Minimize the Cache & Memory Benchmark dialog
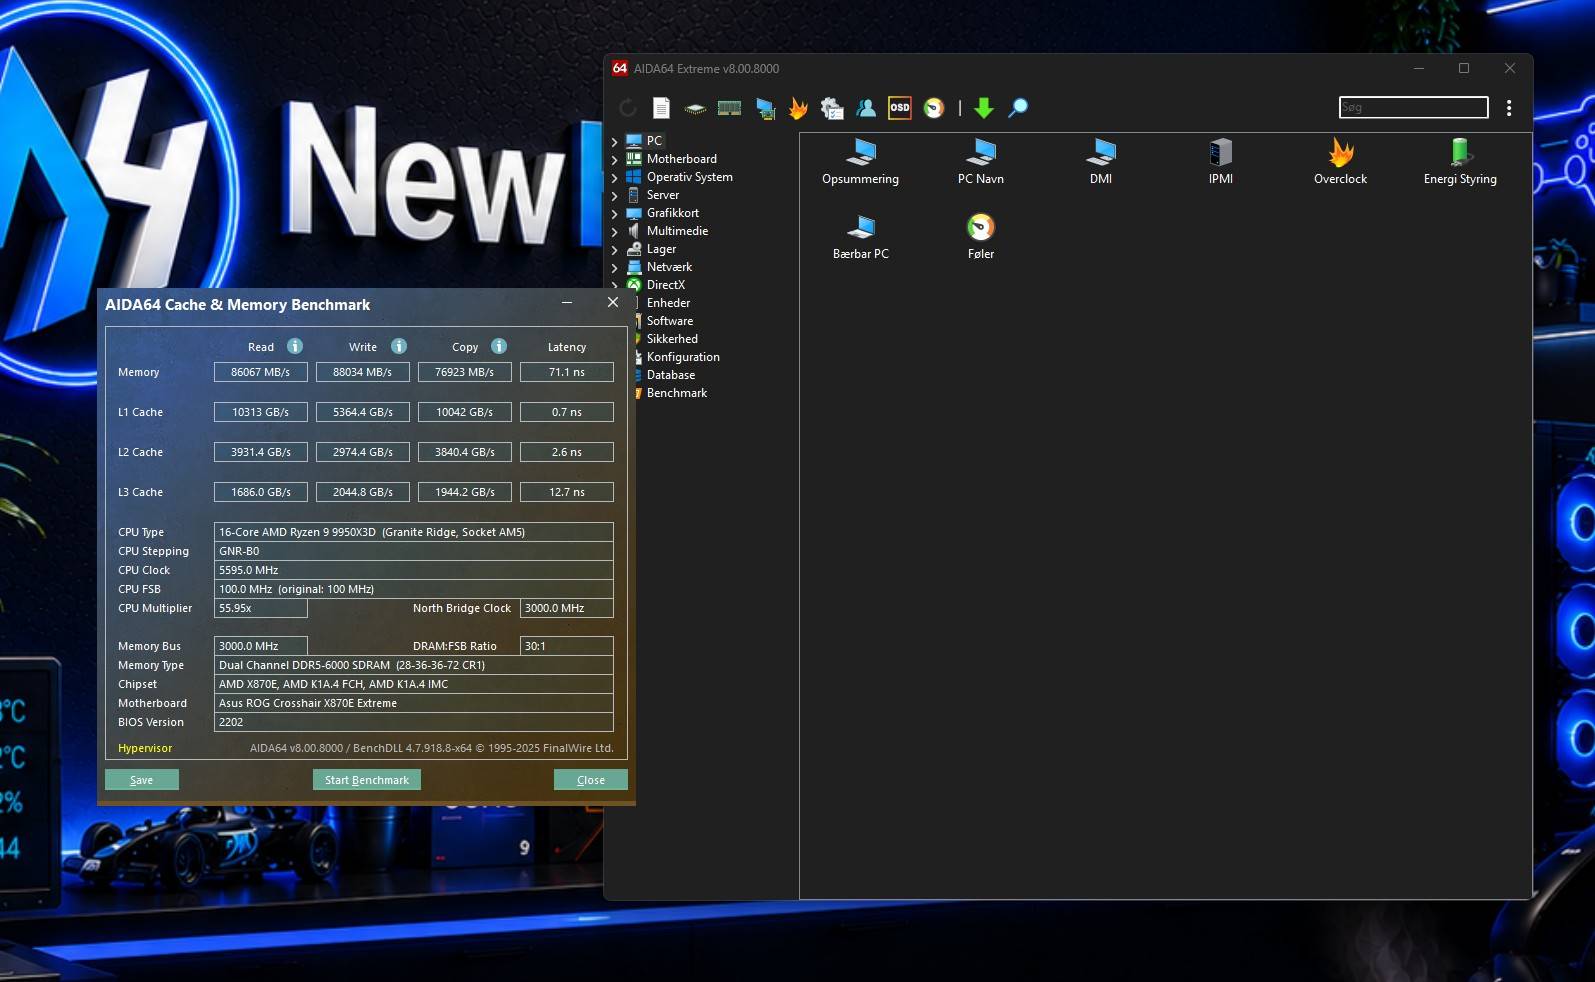The image size is (1595, 982). 567,303
